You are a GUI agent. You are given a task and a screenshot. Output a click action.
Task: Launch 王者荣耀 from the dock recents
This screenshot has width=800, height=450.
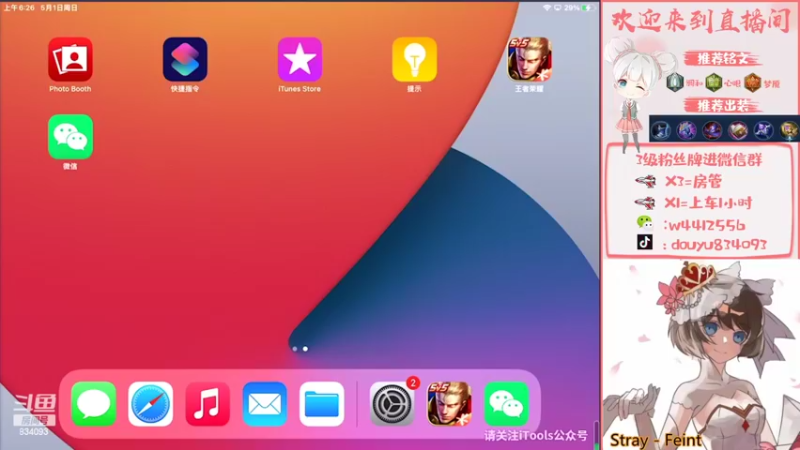coord(449,404)
